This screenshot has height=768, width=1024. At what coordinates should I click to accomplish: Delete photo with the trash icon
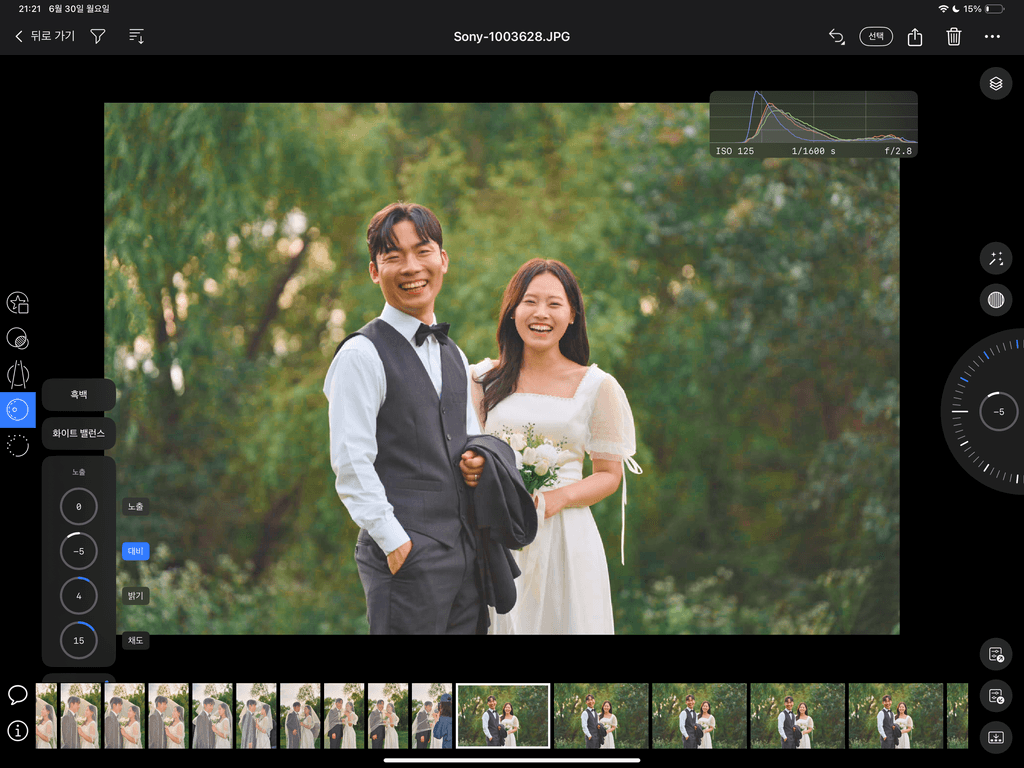(x=953, y=37)
